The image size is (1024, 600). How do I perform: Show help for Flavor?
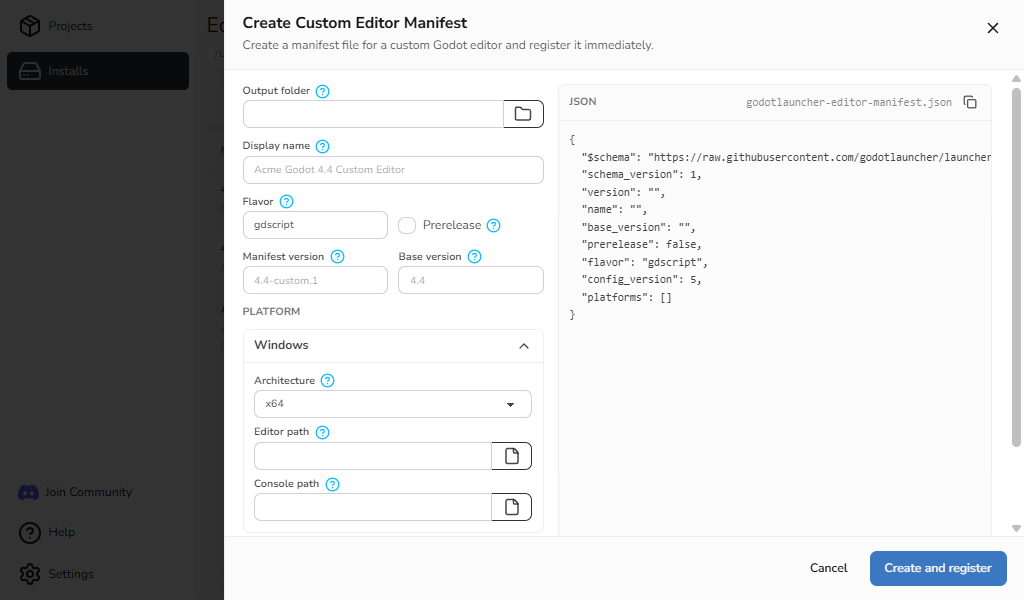286,202
